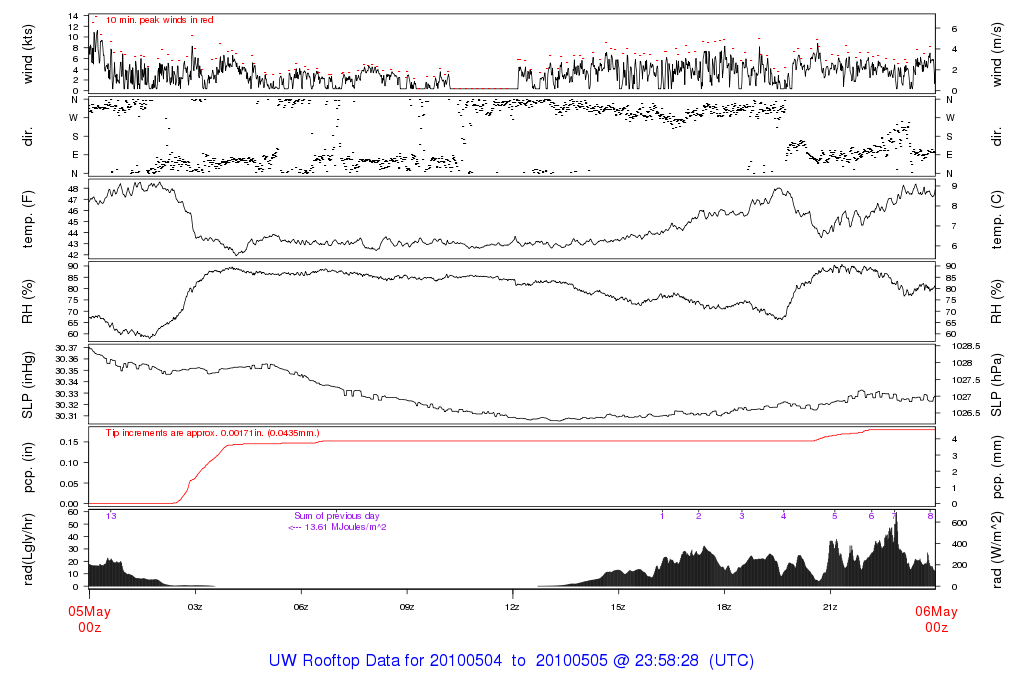Select the '12z' time axis label
This screenshot has width=1024, height=700.
pyautogui.click(x=512, y=607)
